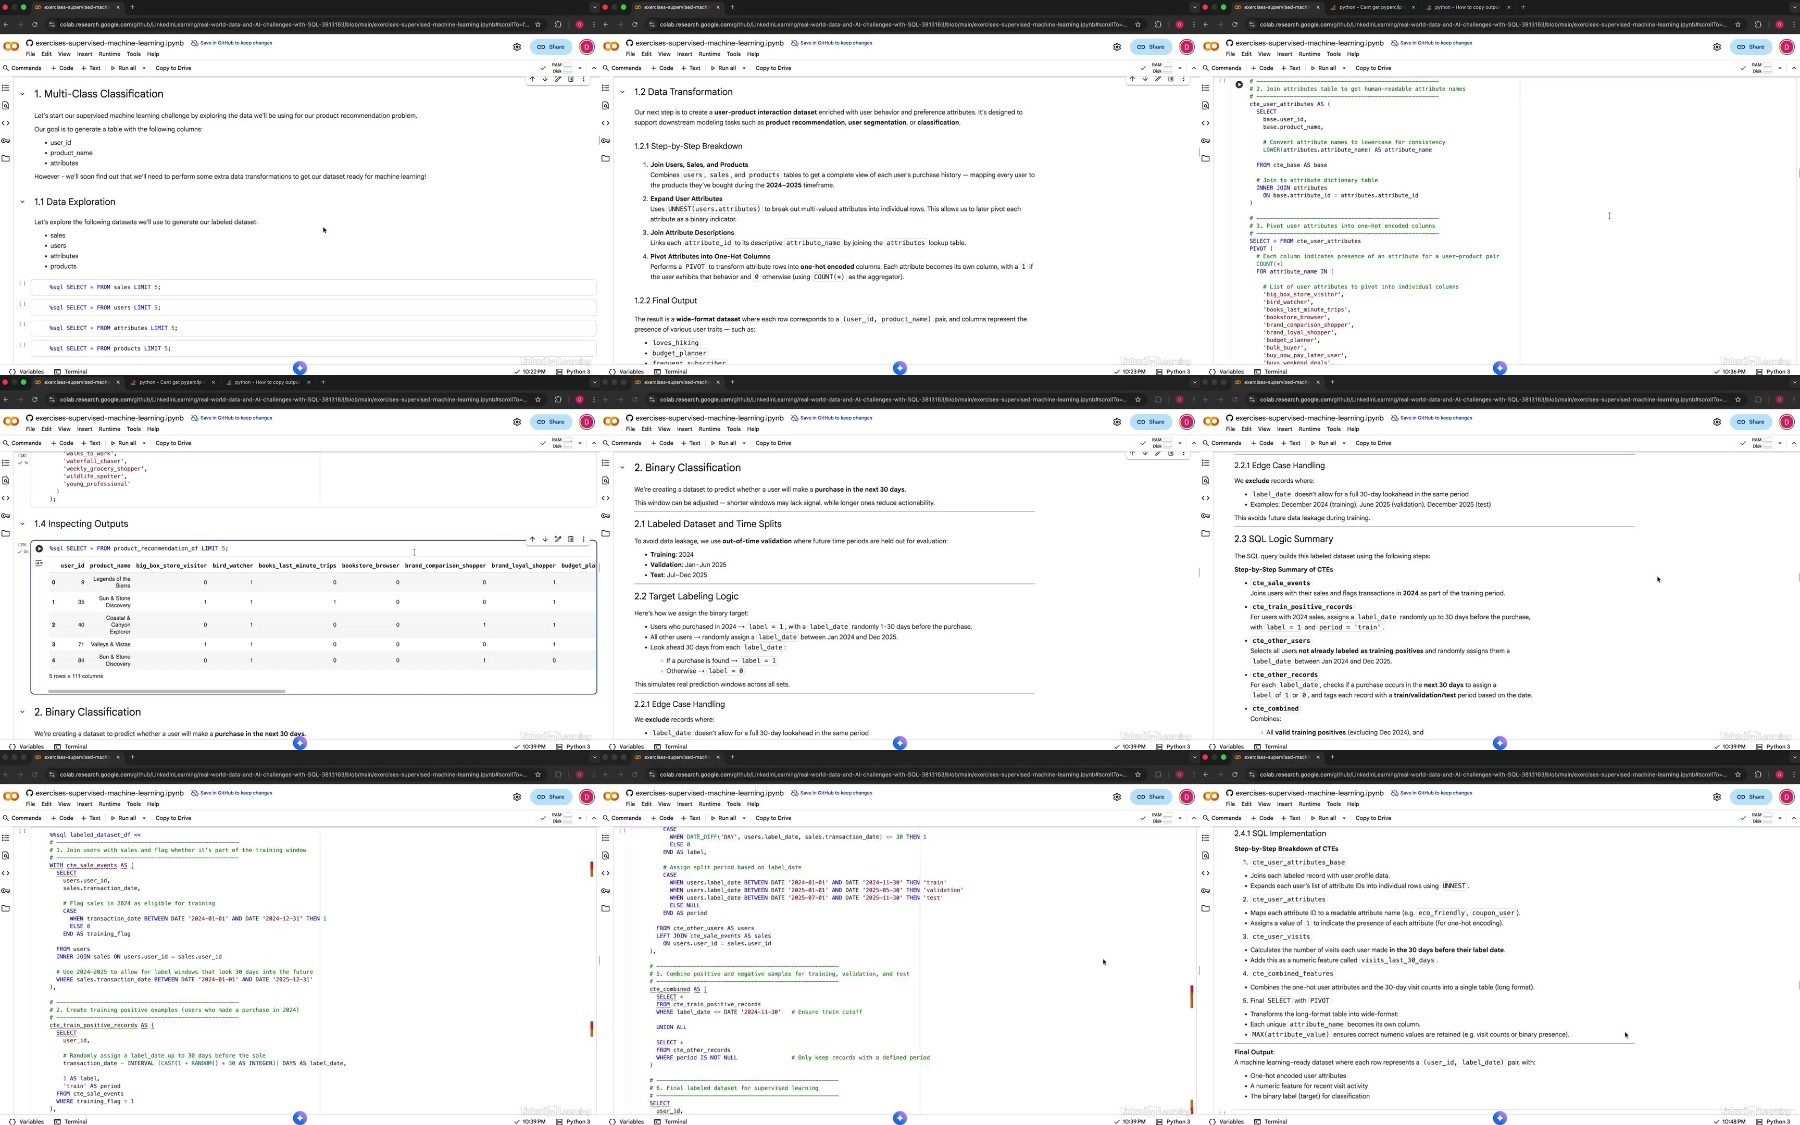Open RAM/Disk resources dropdown in 1.2 Data Transformation window
The width and height of the screenshot is (1800, 1125).
pyautogui.click(x=1180, y=68)
